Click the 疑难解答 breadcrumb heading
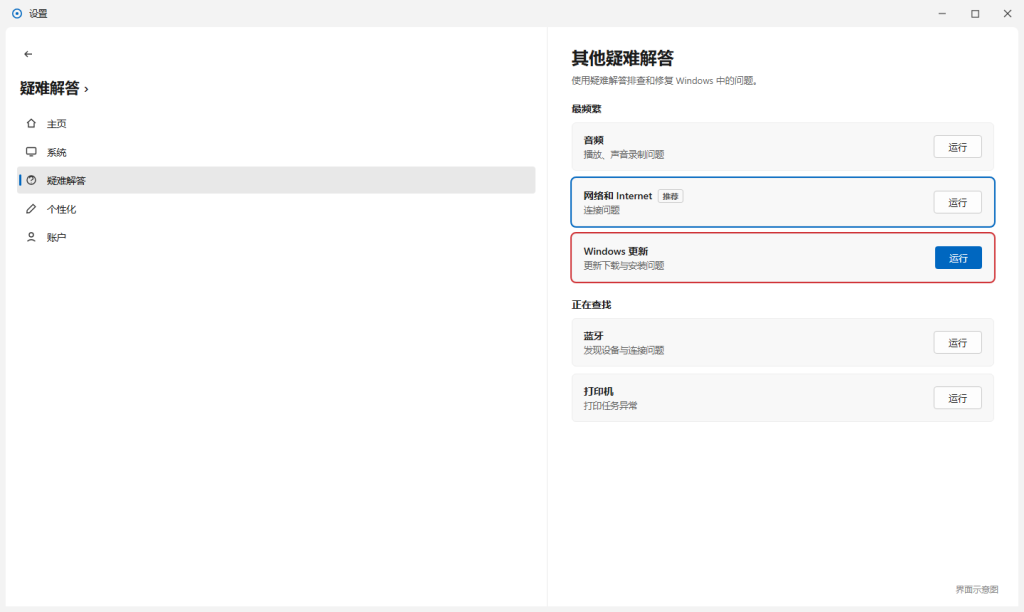This screenshot has height=612, width=1024. (x=50, y=88)
